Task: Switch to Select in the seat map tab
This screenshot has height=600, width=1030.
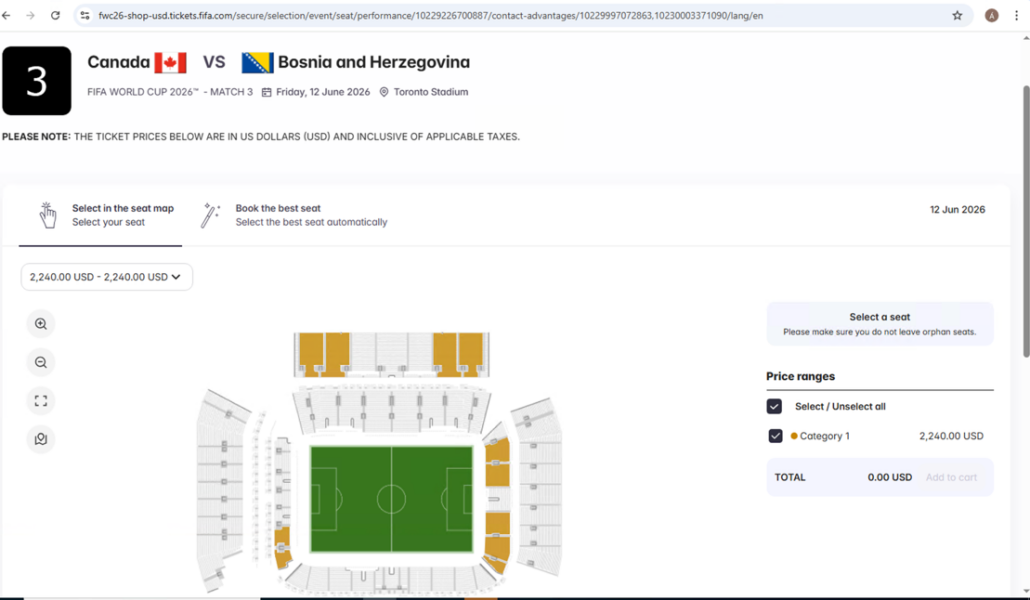Action: 108,215
